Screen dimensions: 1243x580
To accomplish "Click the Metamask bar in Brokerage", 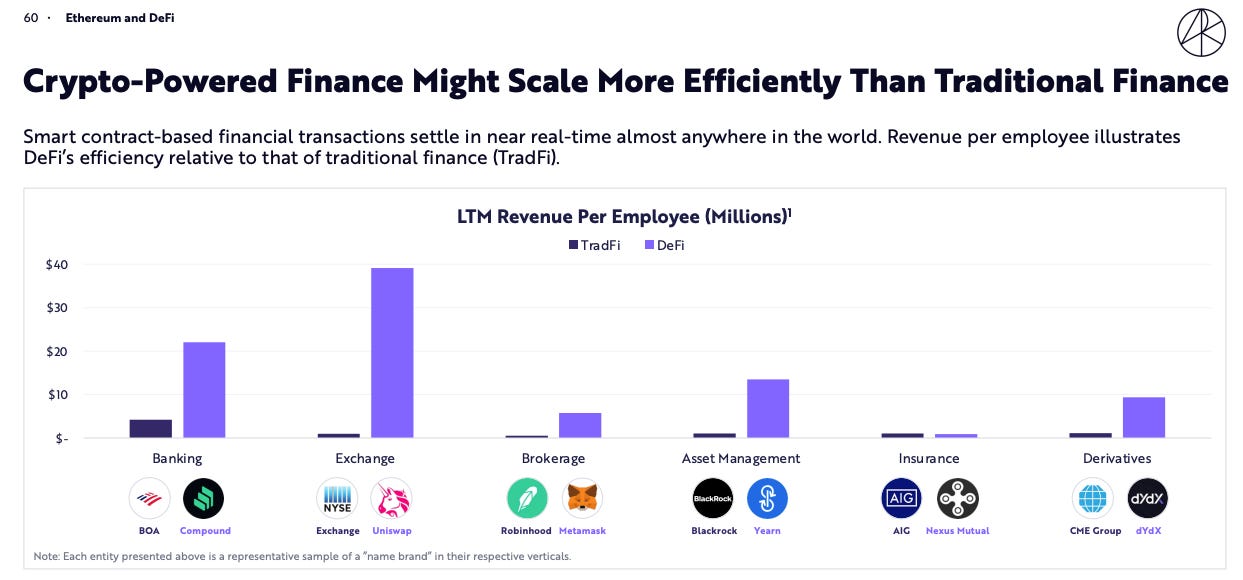I will tap(580, 425).
